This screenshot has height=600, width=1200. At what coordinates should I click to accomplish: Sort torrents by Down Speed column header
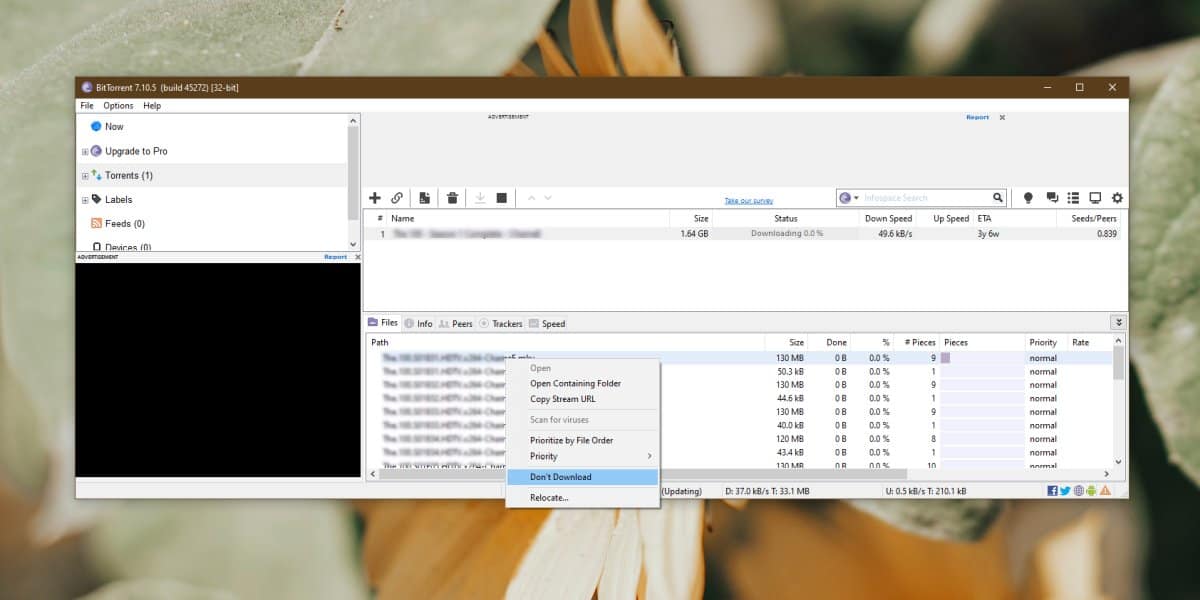pos(887,218)
